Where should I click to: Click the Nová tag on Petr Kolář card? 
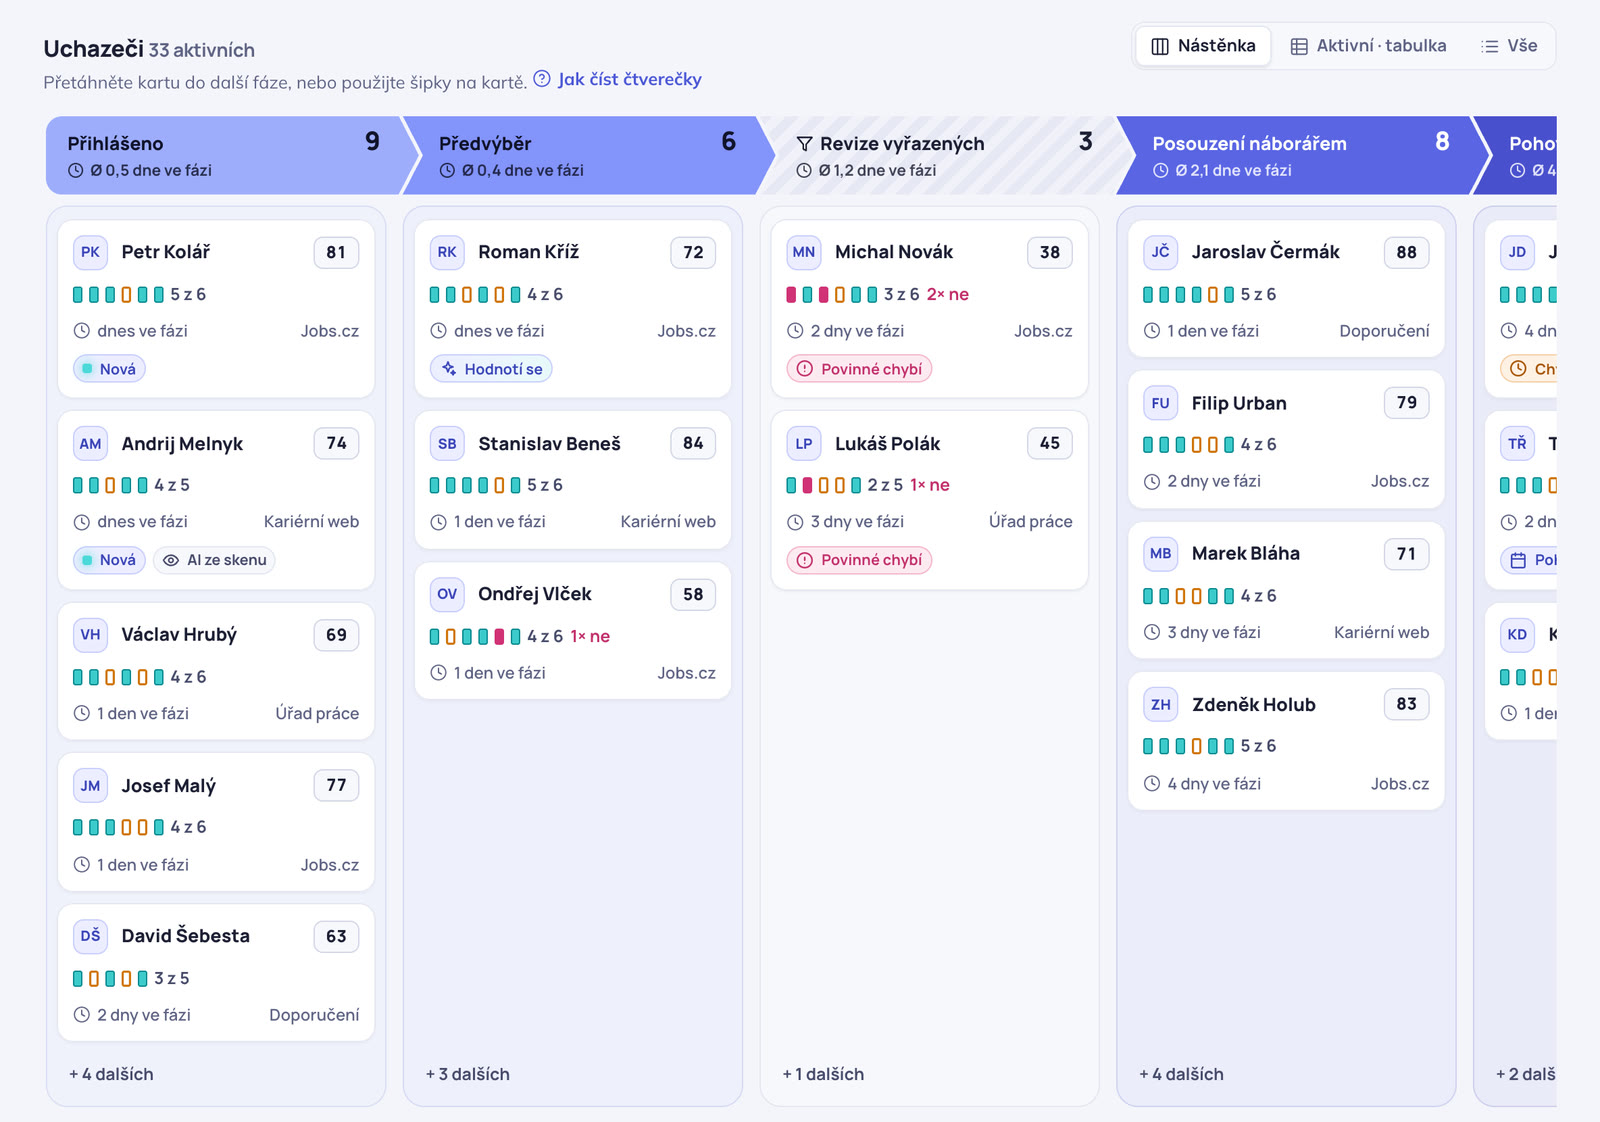pos(110,369)
